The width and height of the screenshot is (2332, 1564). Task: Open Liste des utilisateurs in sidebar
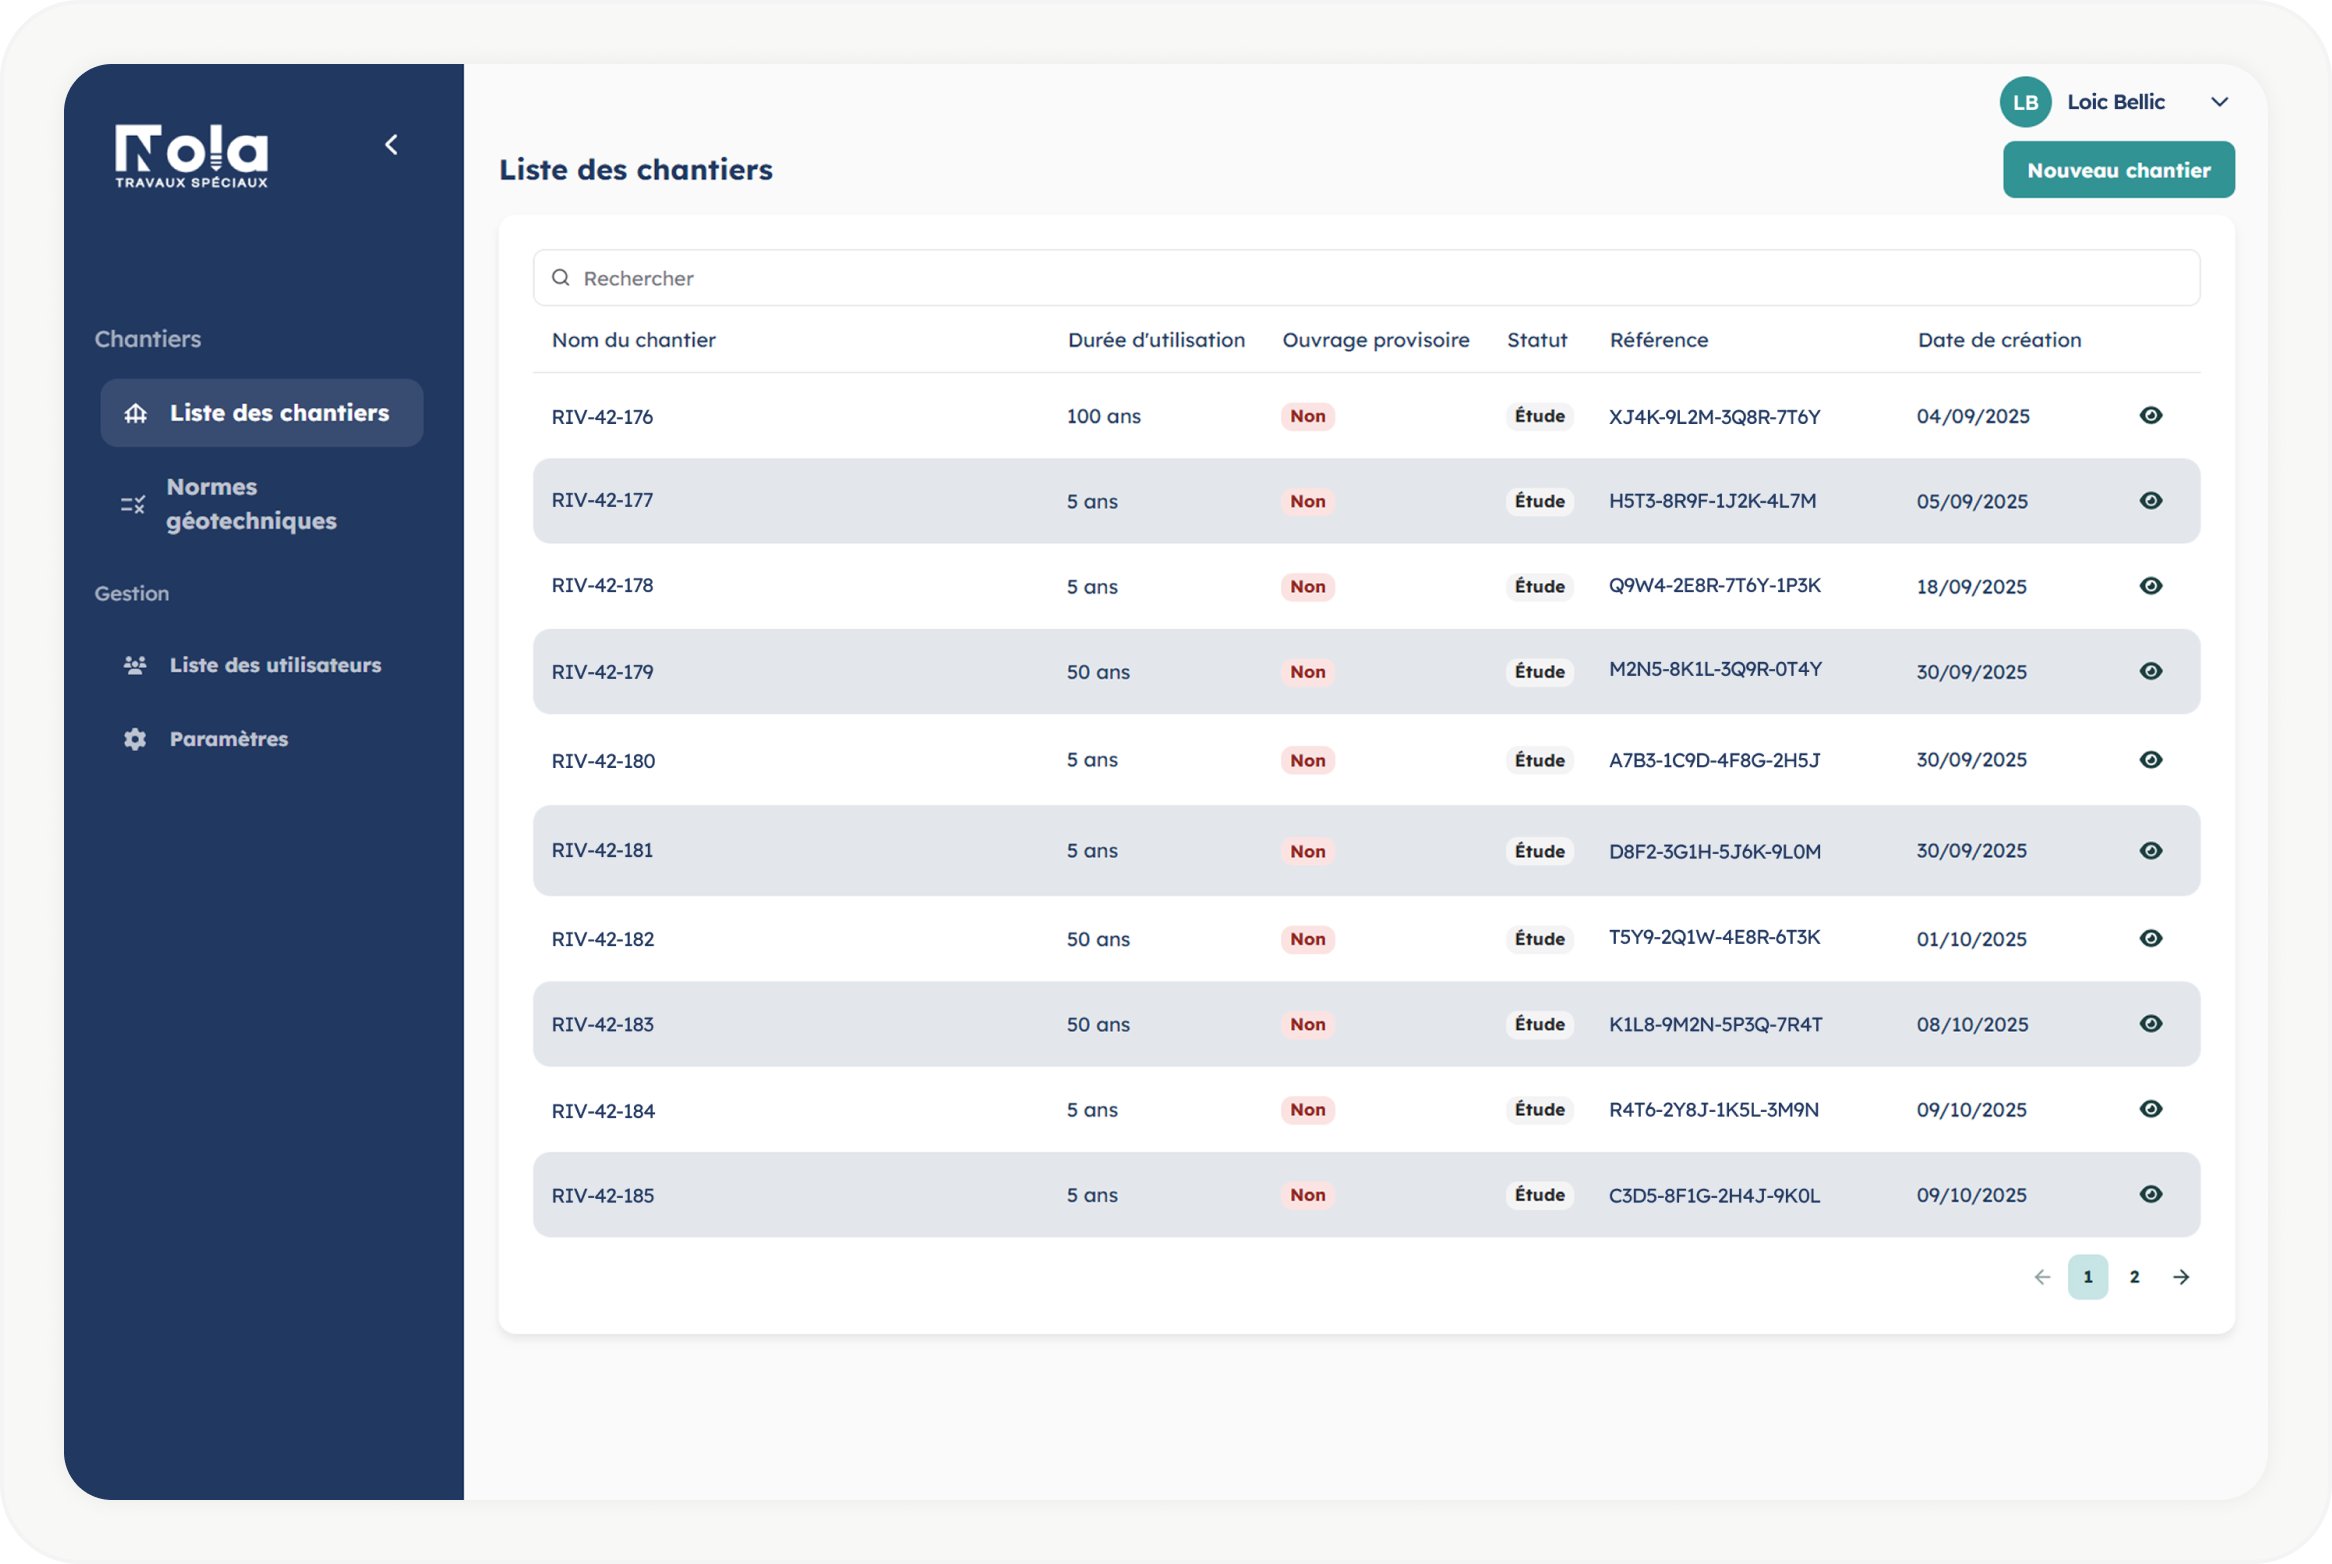tap(275, 665)
